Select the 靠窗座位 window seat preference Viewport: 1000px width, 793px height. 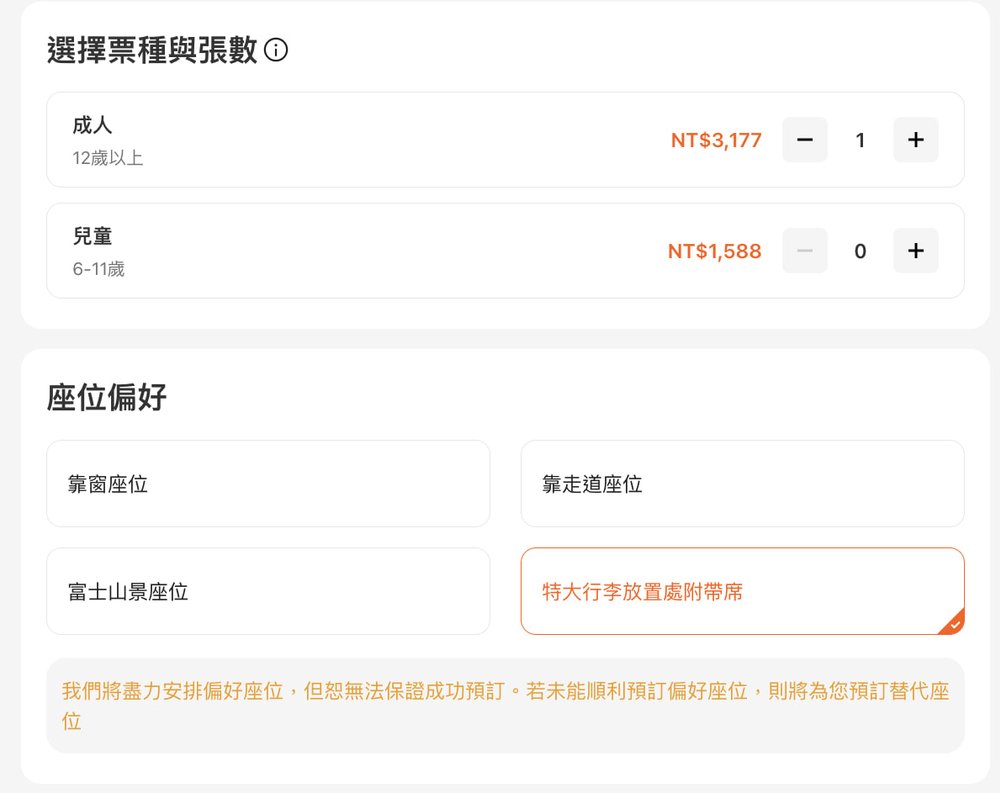tap(267, 483)
